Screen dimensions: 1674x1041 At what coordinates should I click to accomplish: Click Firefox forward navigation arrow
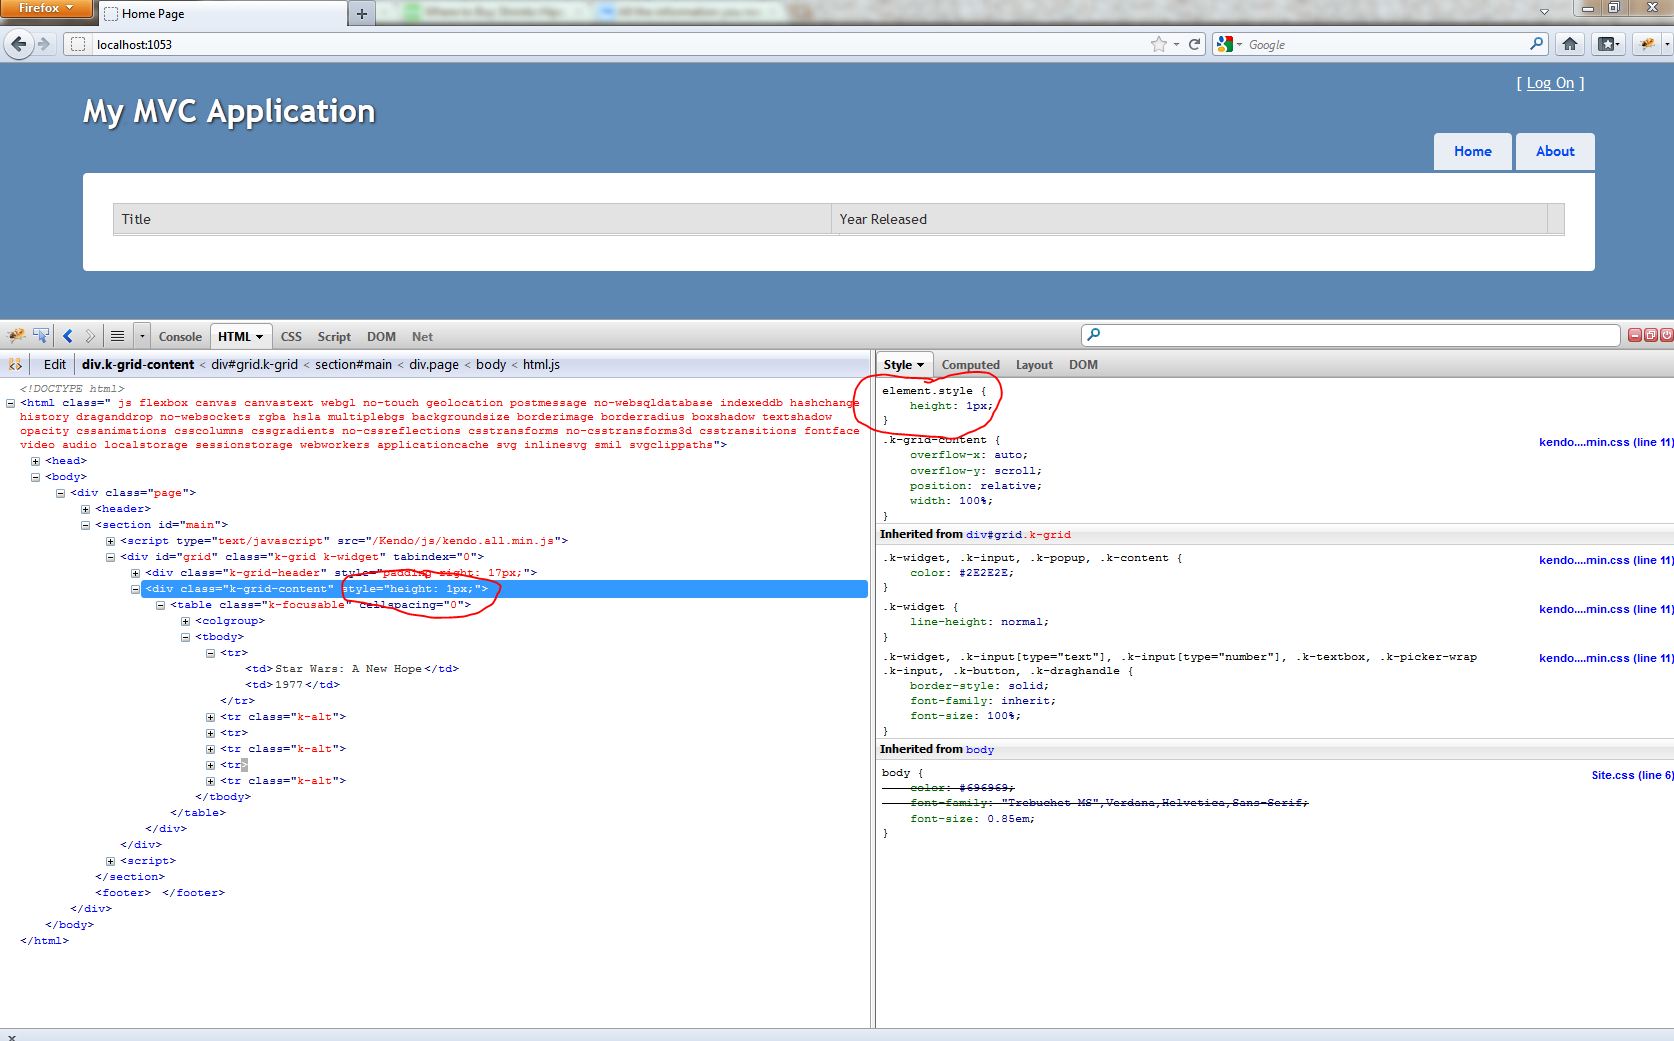tap(44, 44)
